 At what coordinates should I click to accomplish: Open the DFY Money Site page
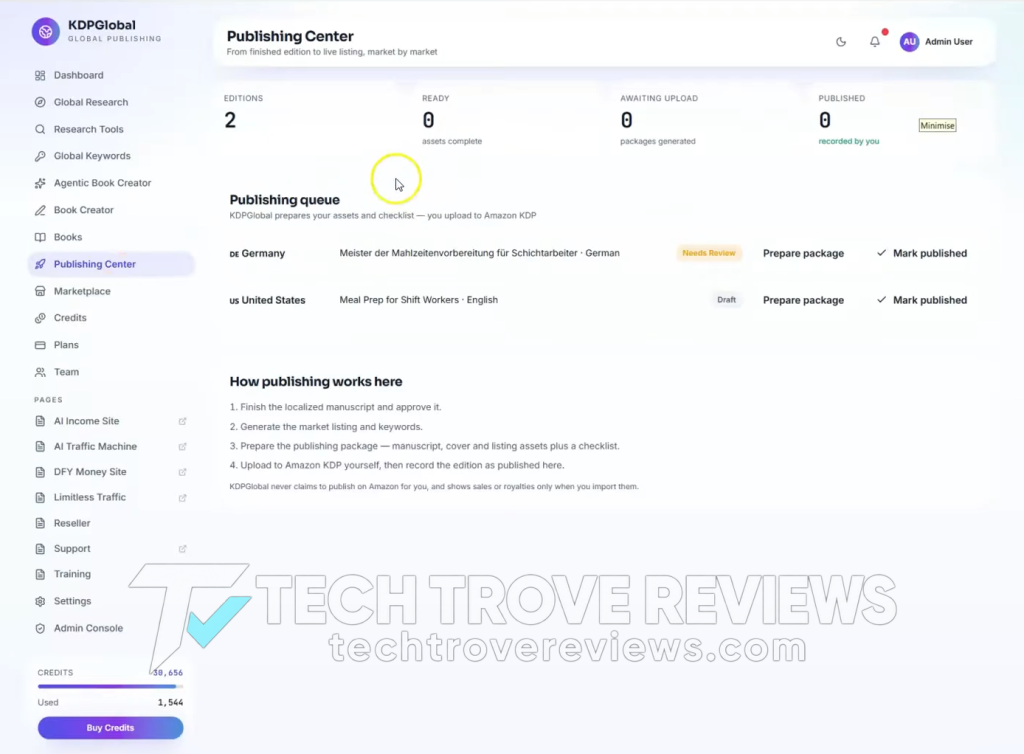(90, 472)
